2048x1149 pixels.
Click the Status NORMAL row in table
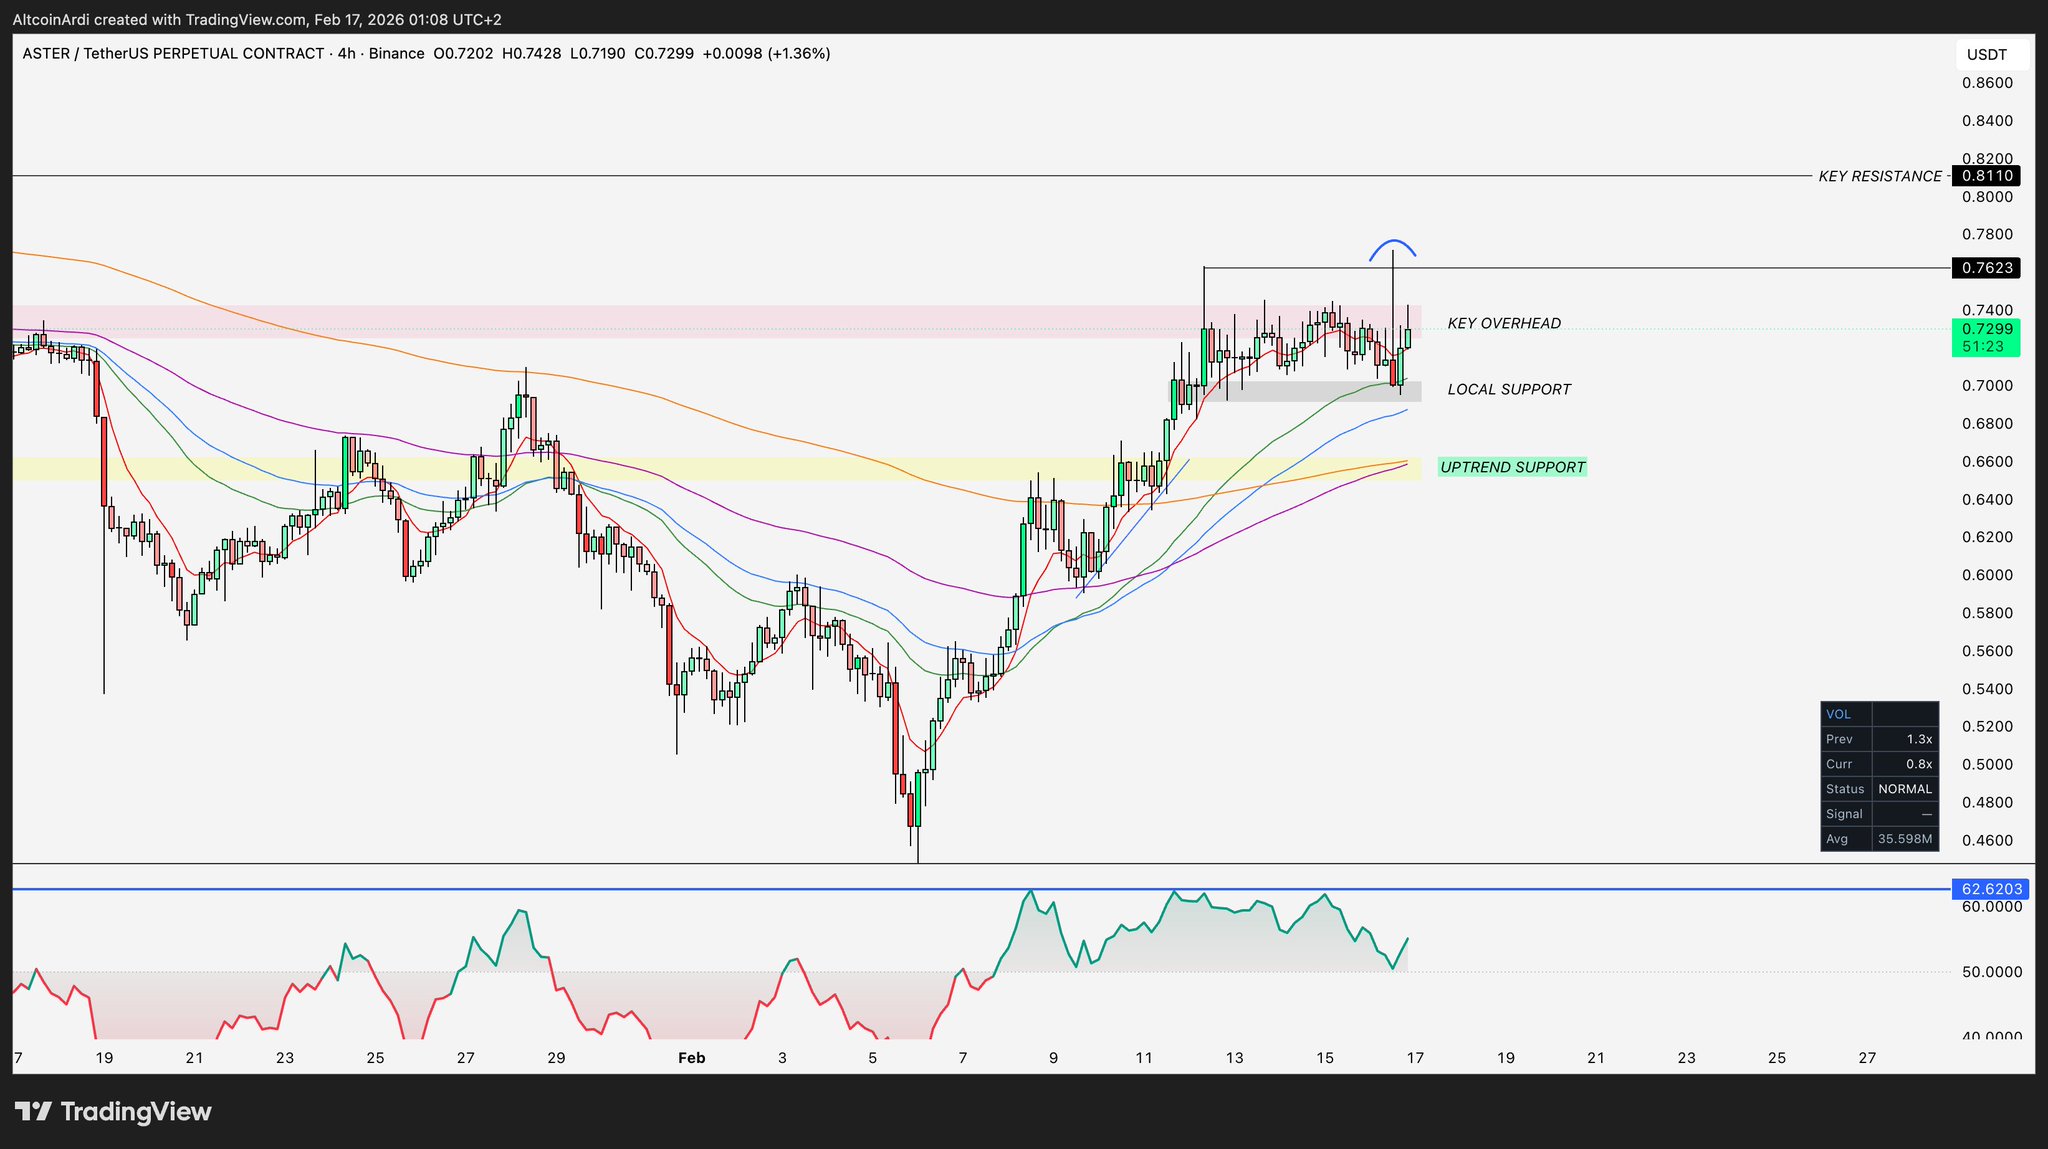coord(1879,789)
